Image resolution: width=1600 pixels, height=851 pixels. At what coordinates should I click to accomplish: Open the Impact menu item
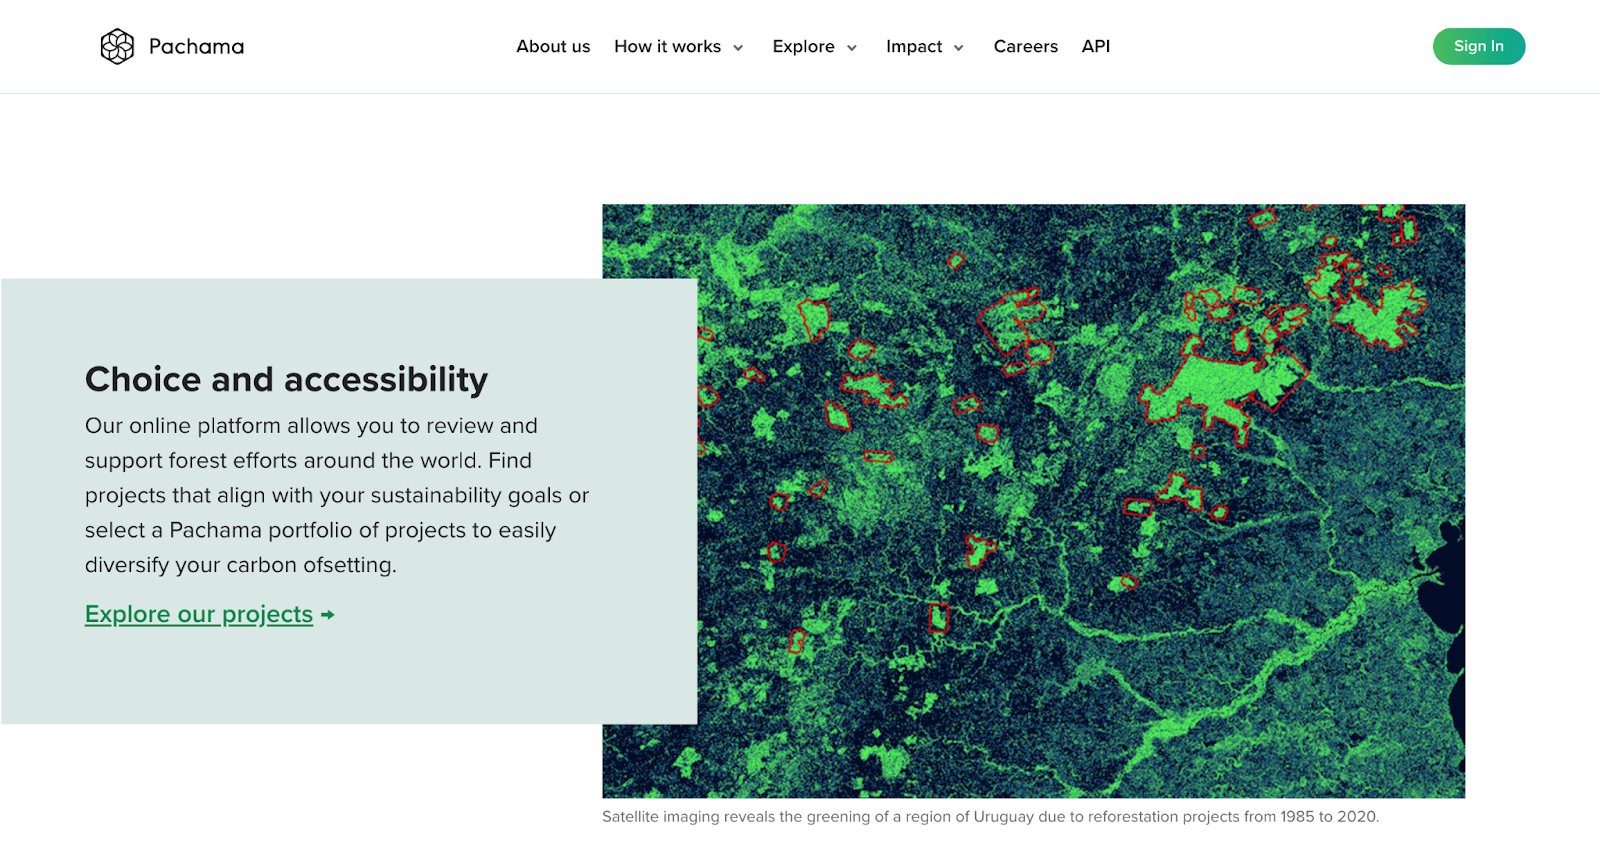coord(914,46)
